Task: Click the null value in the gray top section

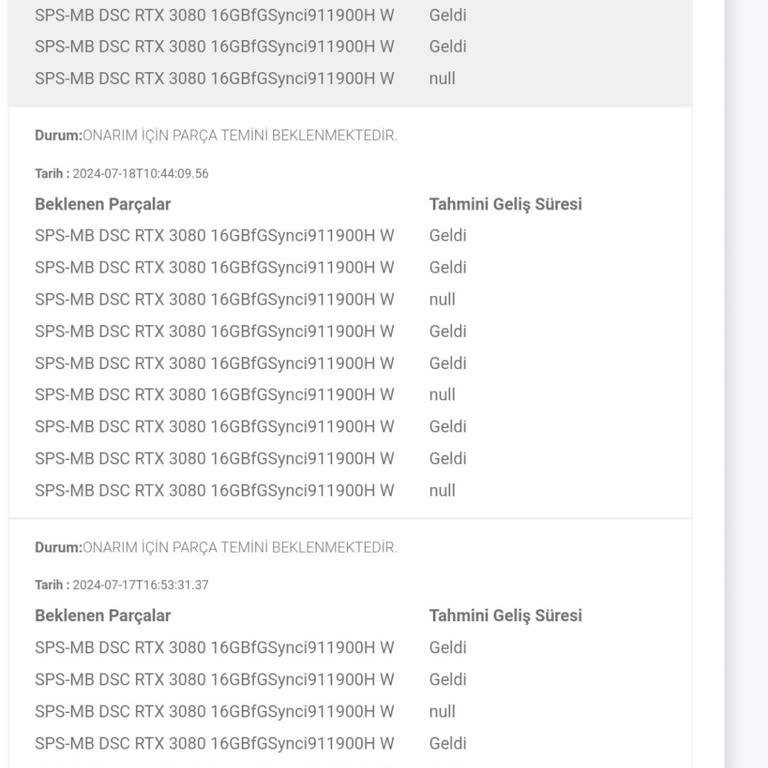Action: [x=442, y=78]
